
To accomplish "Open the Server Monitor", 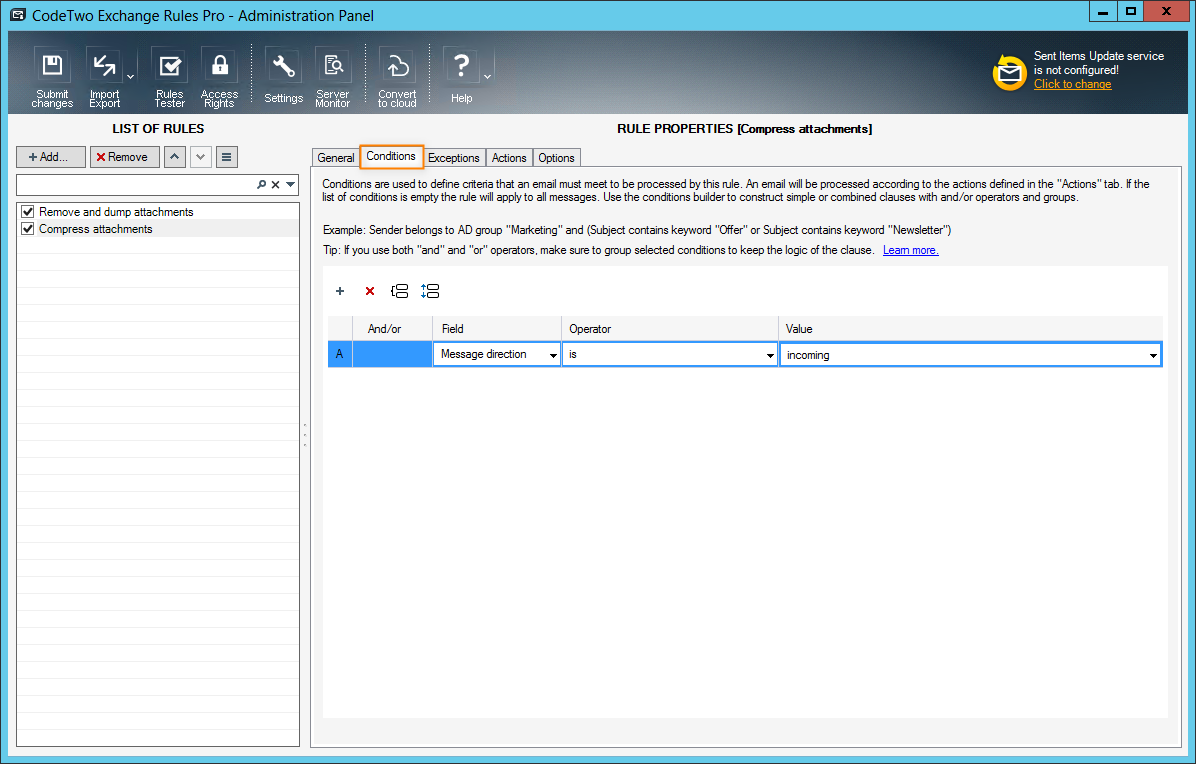I will (333, 77).
